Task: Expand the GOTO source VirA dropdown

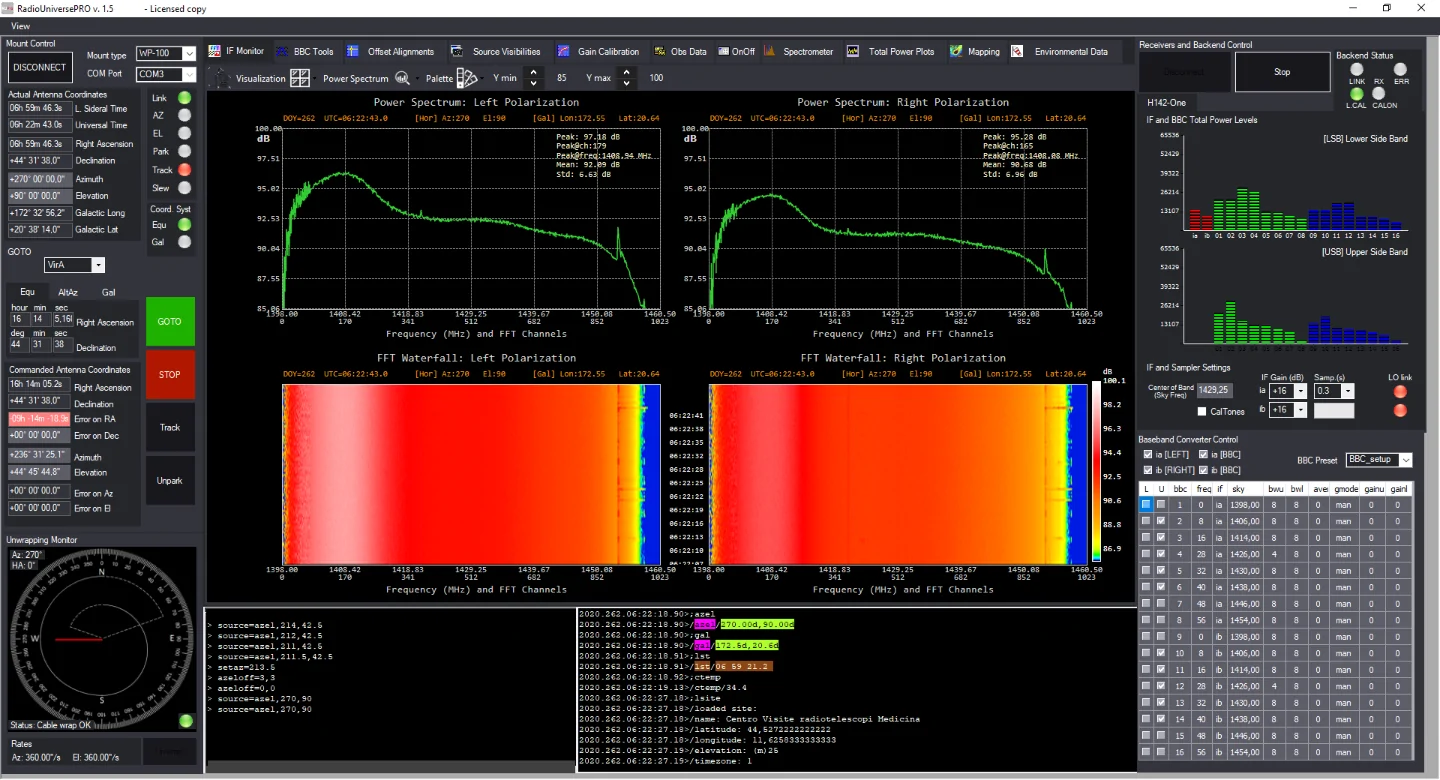Action: (x=75, y=265)
